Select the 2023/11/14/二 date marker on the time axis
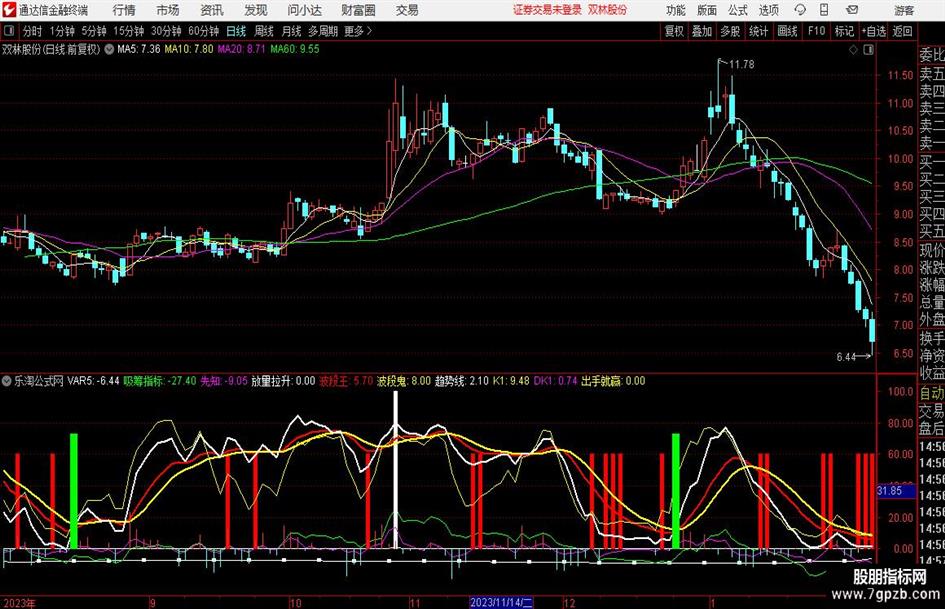Image resolution: width=945 pixels, height=609 pixels. coord(501,602)
